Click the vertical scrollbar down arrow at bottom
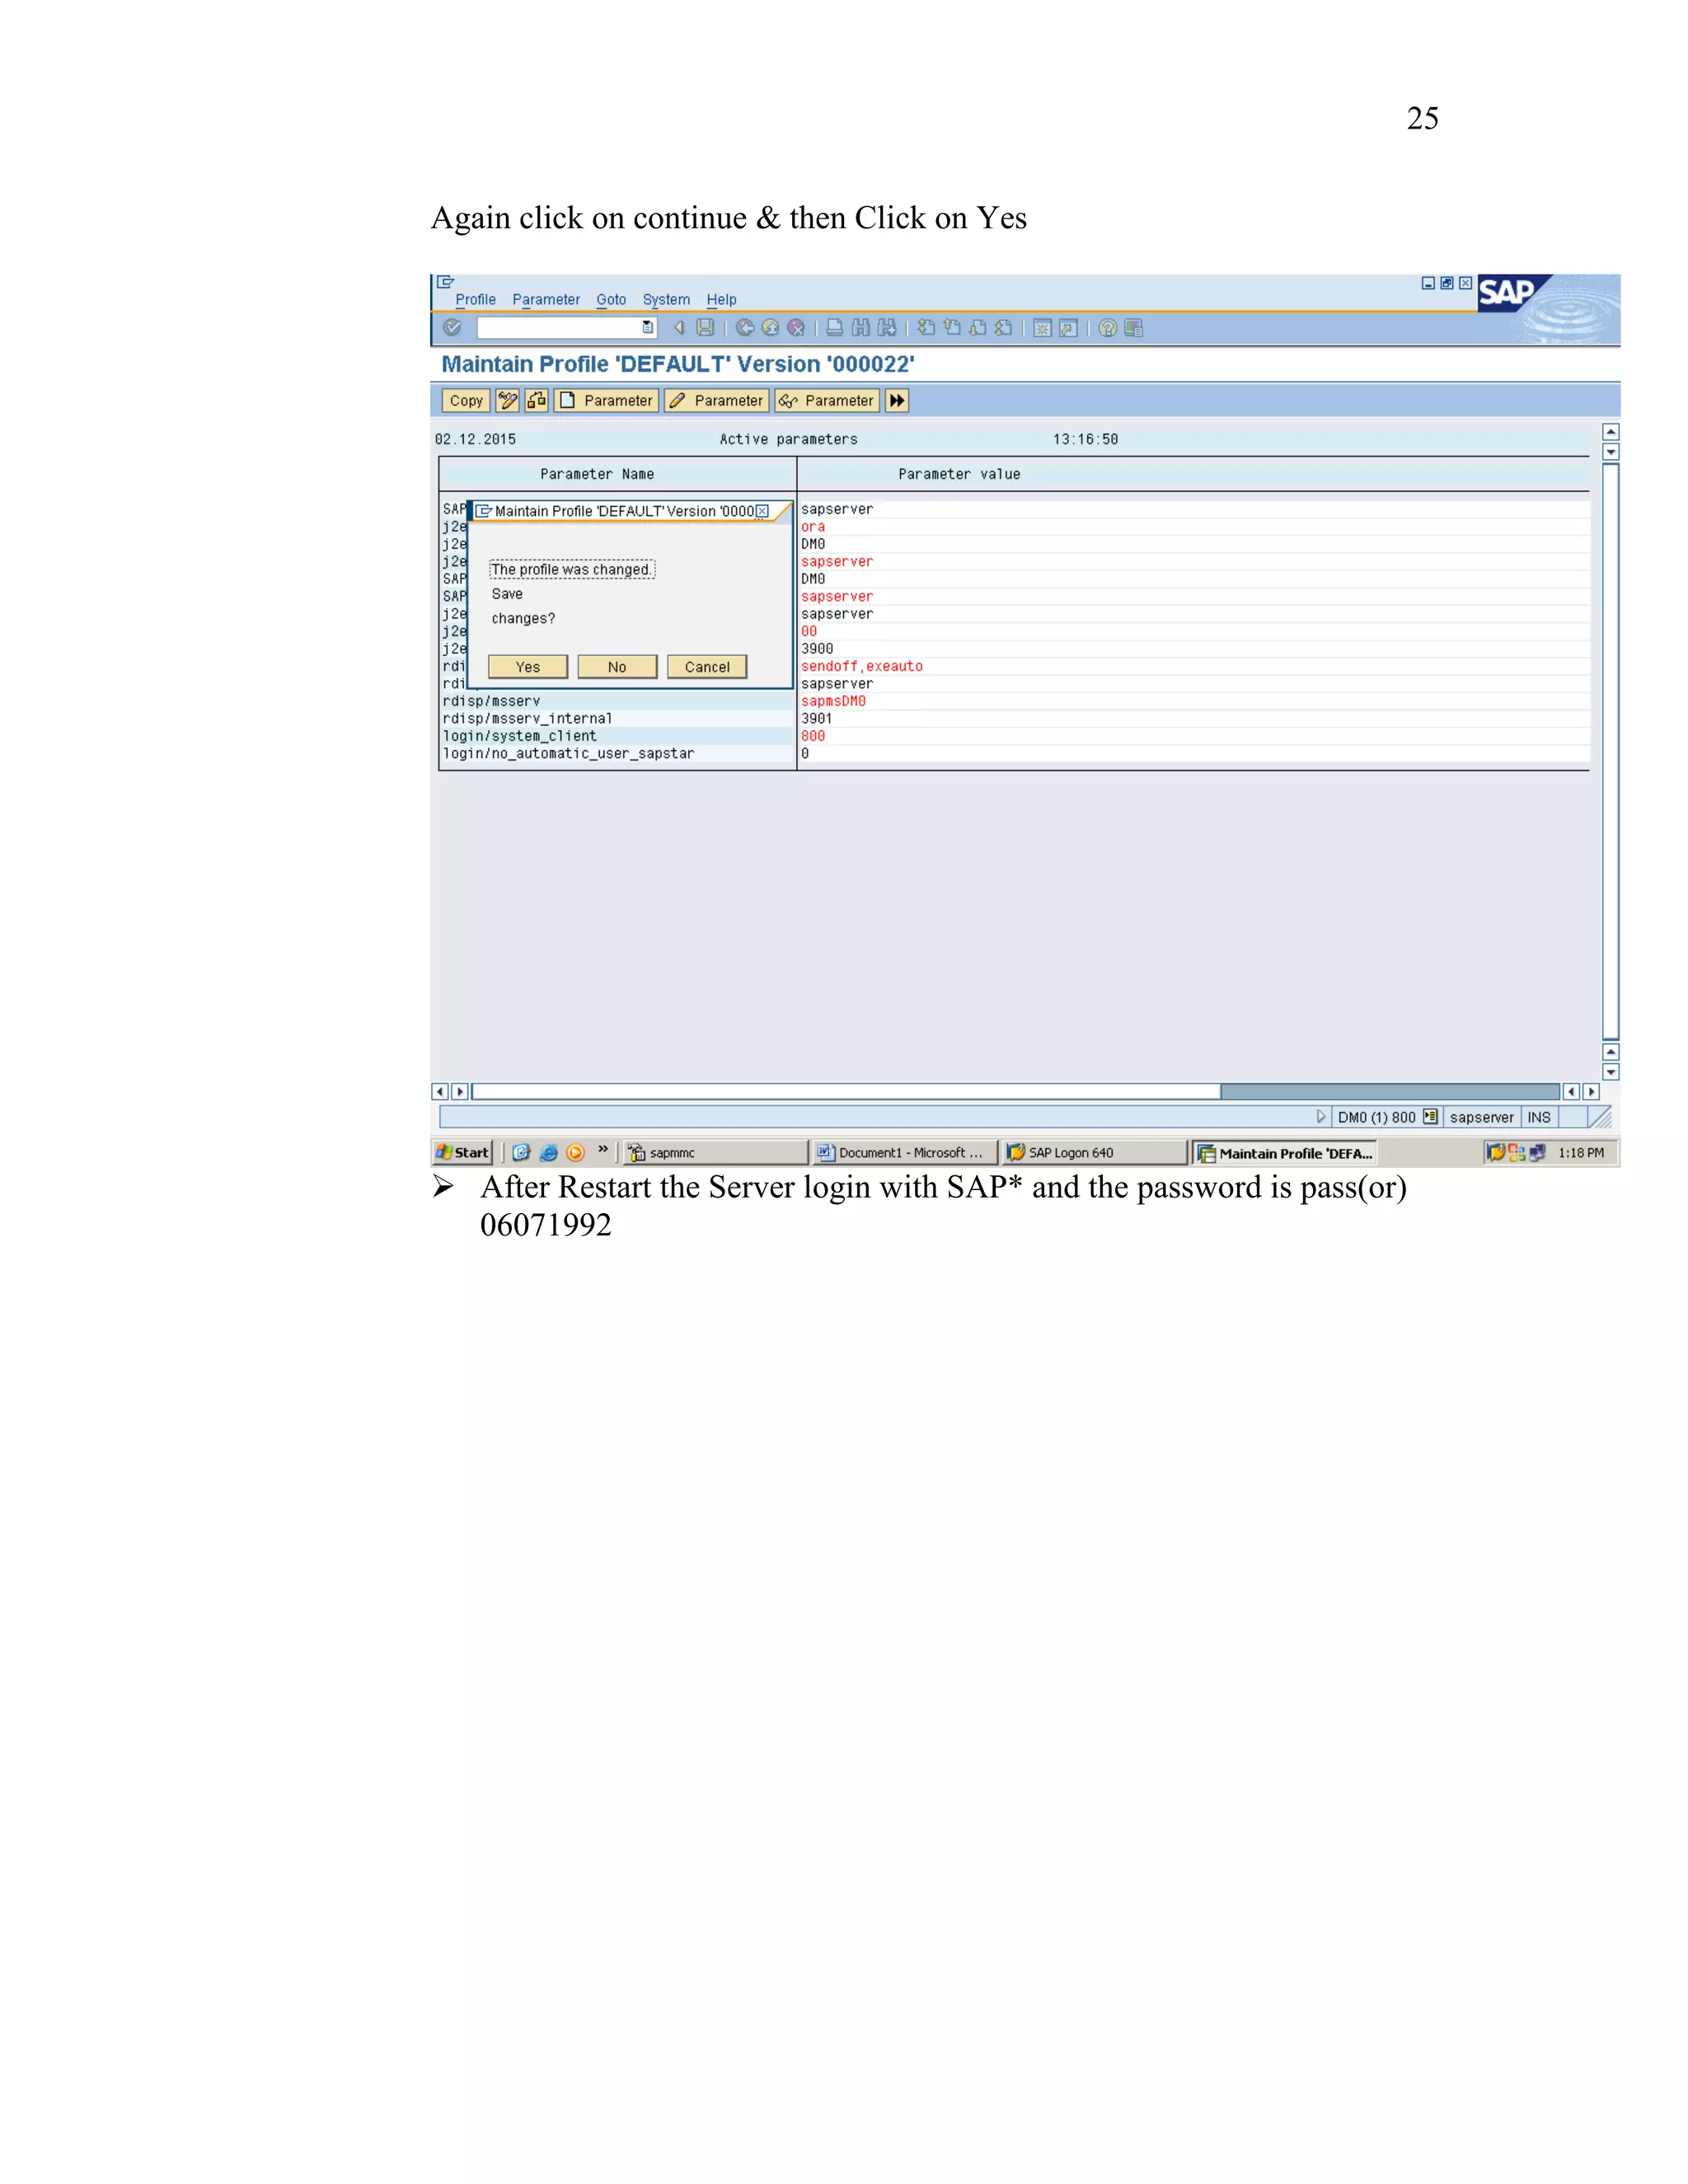1688x2184 pixels. (x=1610, y=1072)
